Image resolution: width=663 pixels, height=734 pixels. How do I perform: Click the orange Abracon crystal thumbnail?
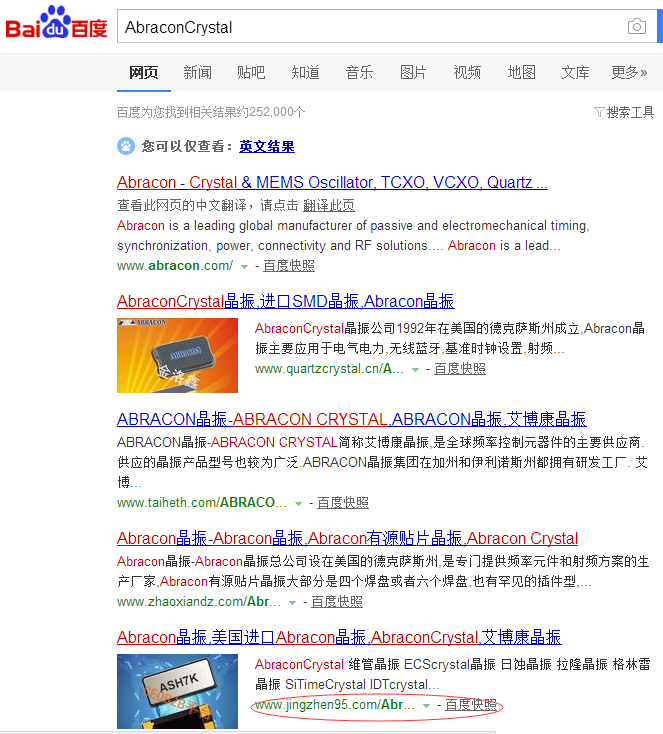pyautogui.click(x=177, y=355)
